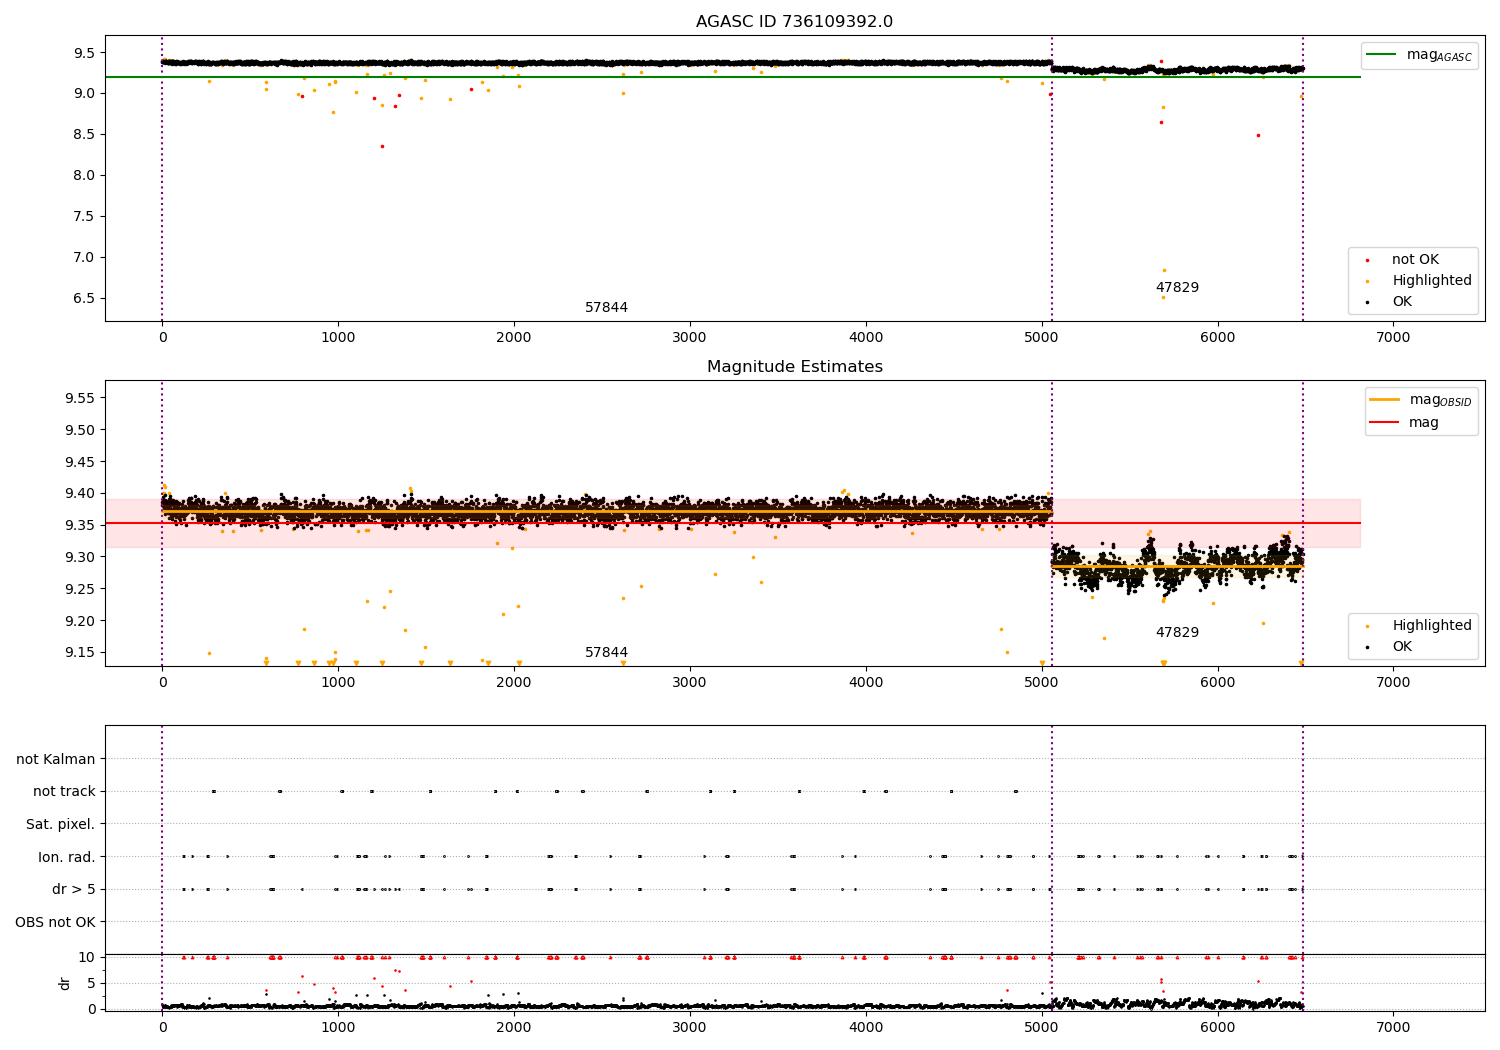Click the '9.25' y-axis tick in middle plot
The height and width of the screenshot is (1050, 1500).
click(x=81, y=589)
